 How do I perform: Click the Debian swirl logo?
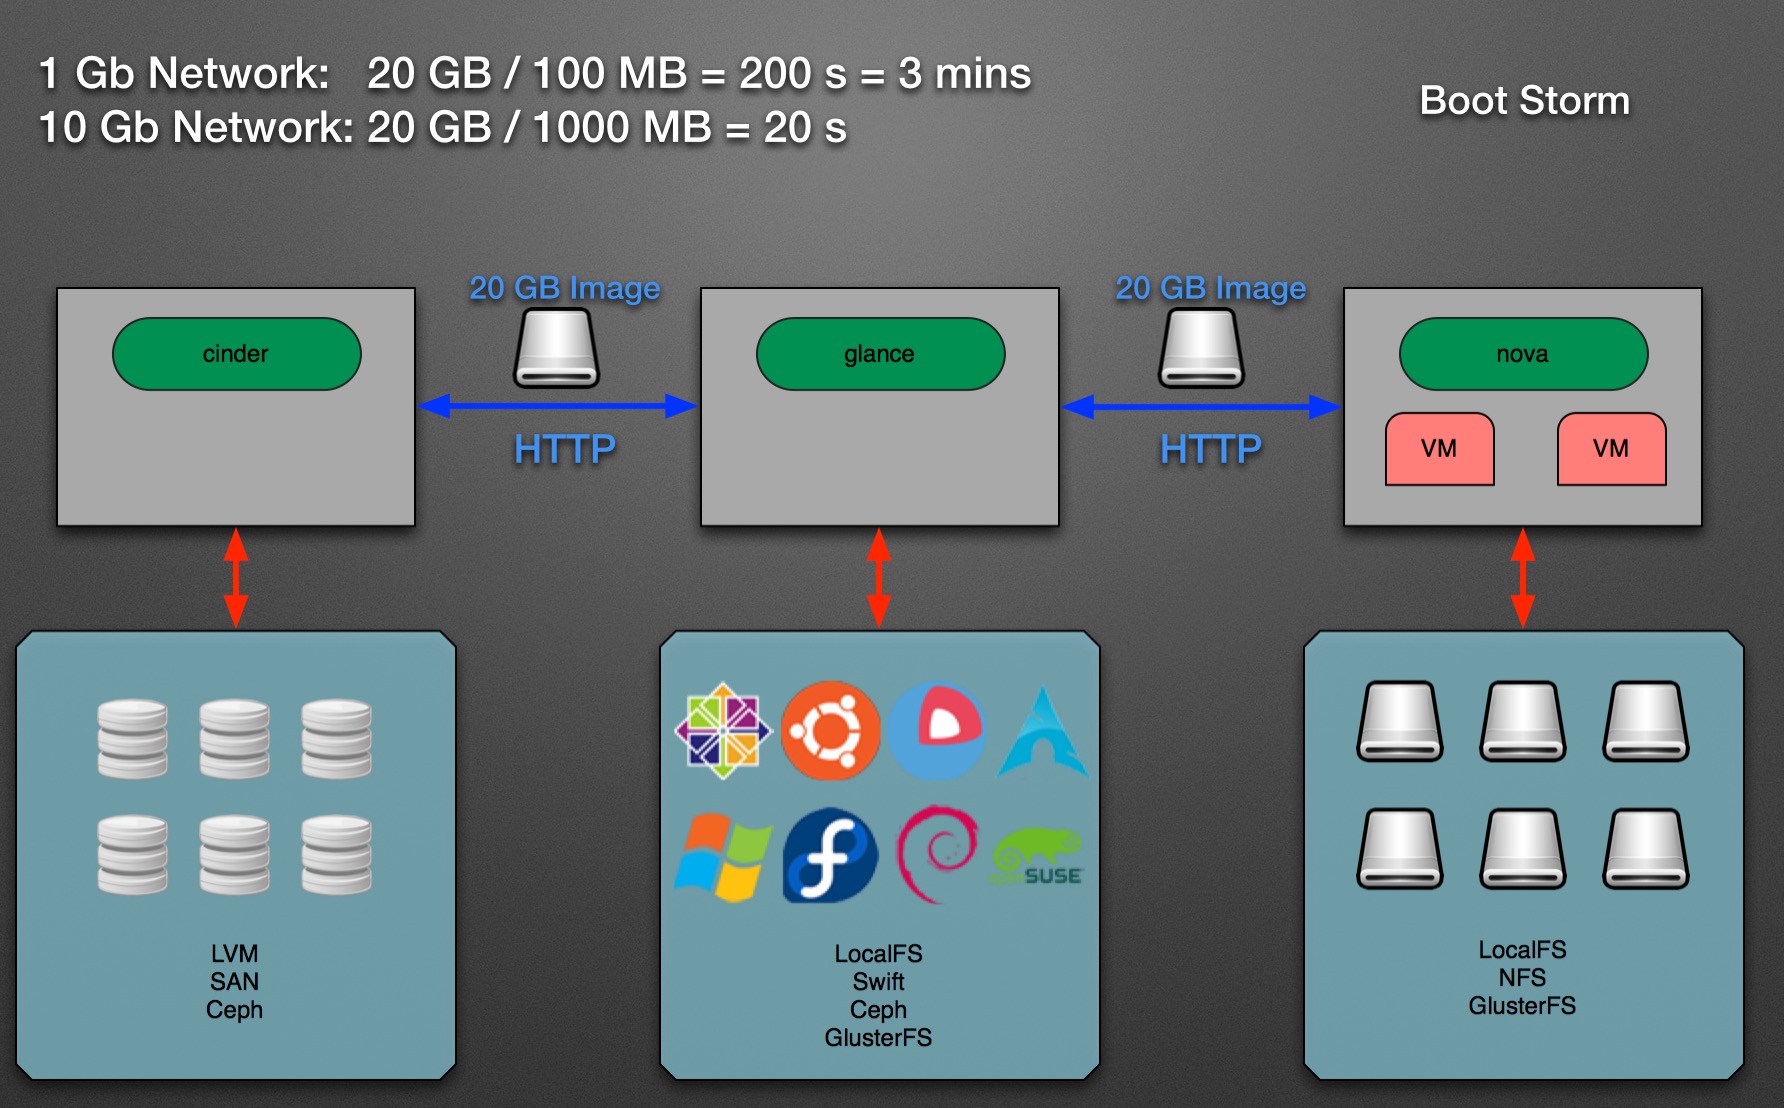point(936,854)
